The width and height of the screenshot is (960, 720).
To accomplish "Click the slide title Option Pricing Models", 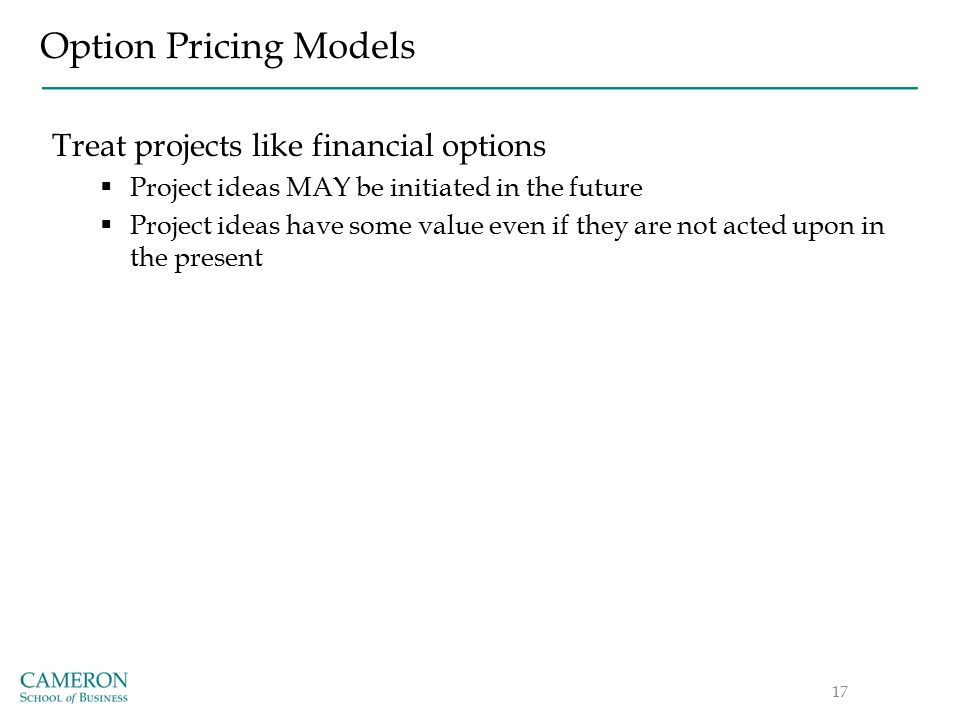I will click(227, 47).
